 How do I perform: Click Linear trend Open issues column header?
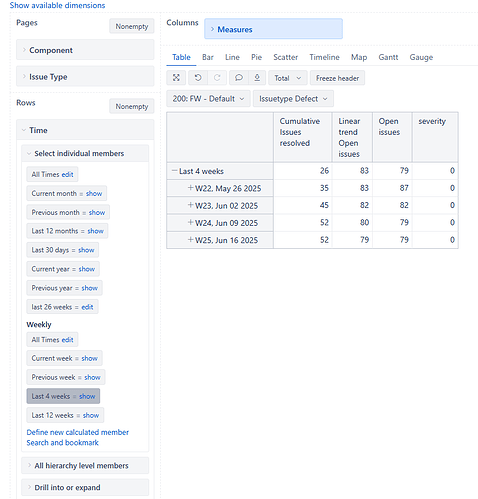tap(352, 137)
